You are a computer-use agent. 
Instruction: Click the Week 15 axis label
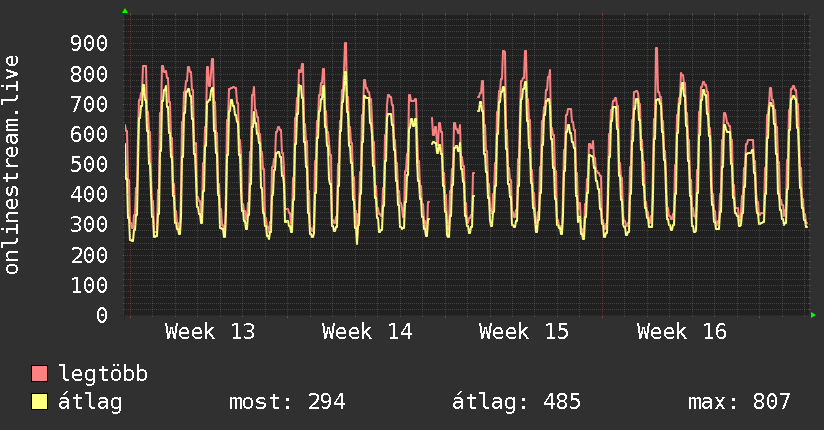tap(524, 332)
